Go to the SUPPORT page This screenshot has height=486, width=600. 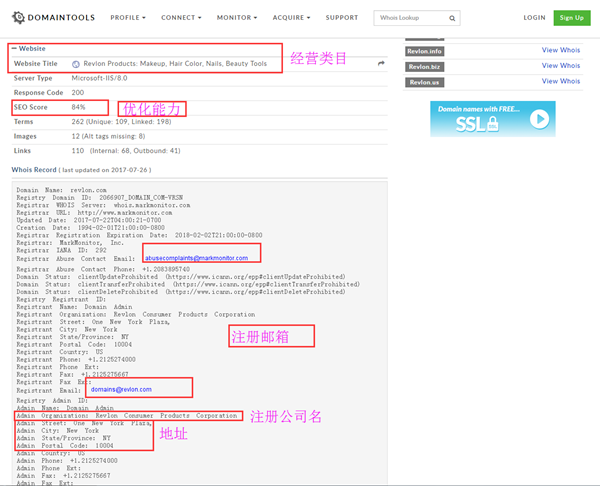coord(342,18)
